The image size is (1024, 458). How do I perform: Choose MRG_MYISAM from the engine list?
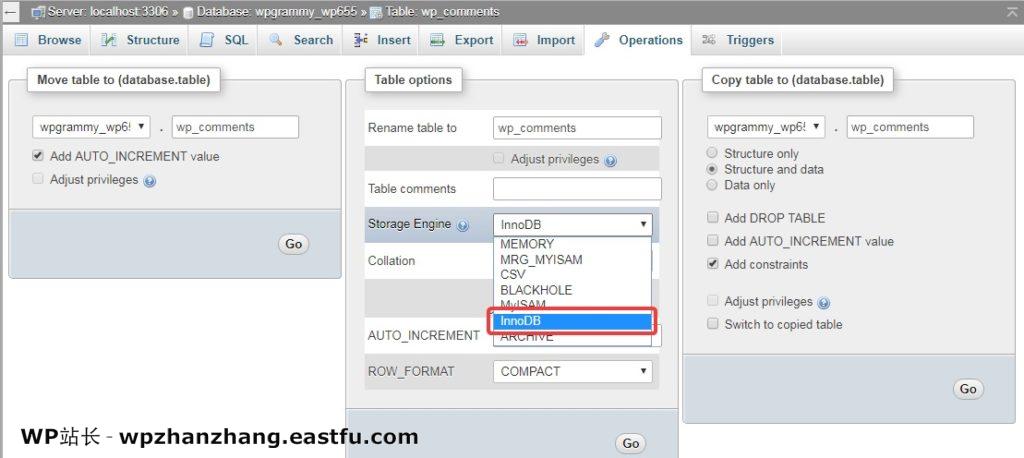point(572,259)
